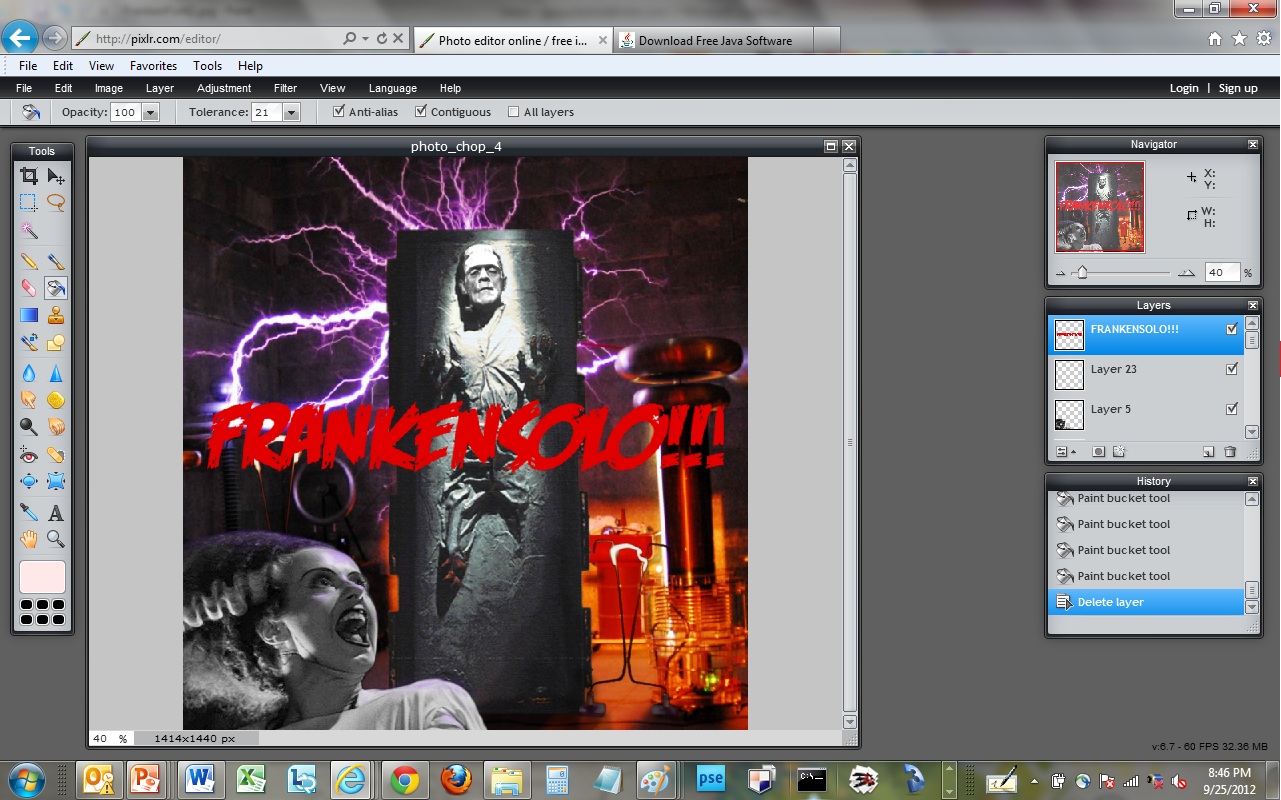Select the Eraser tool
Image resolution: width=1281 pixels, height=800 pixels.
pyautogui.click(x=29, y=288)
